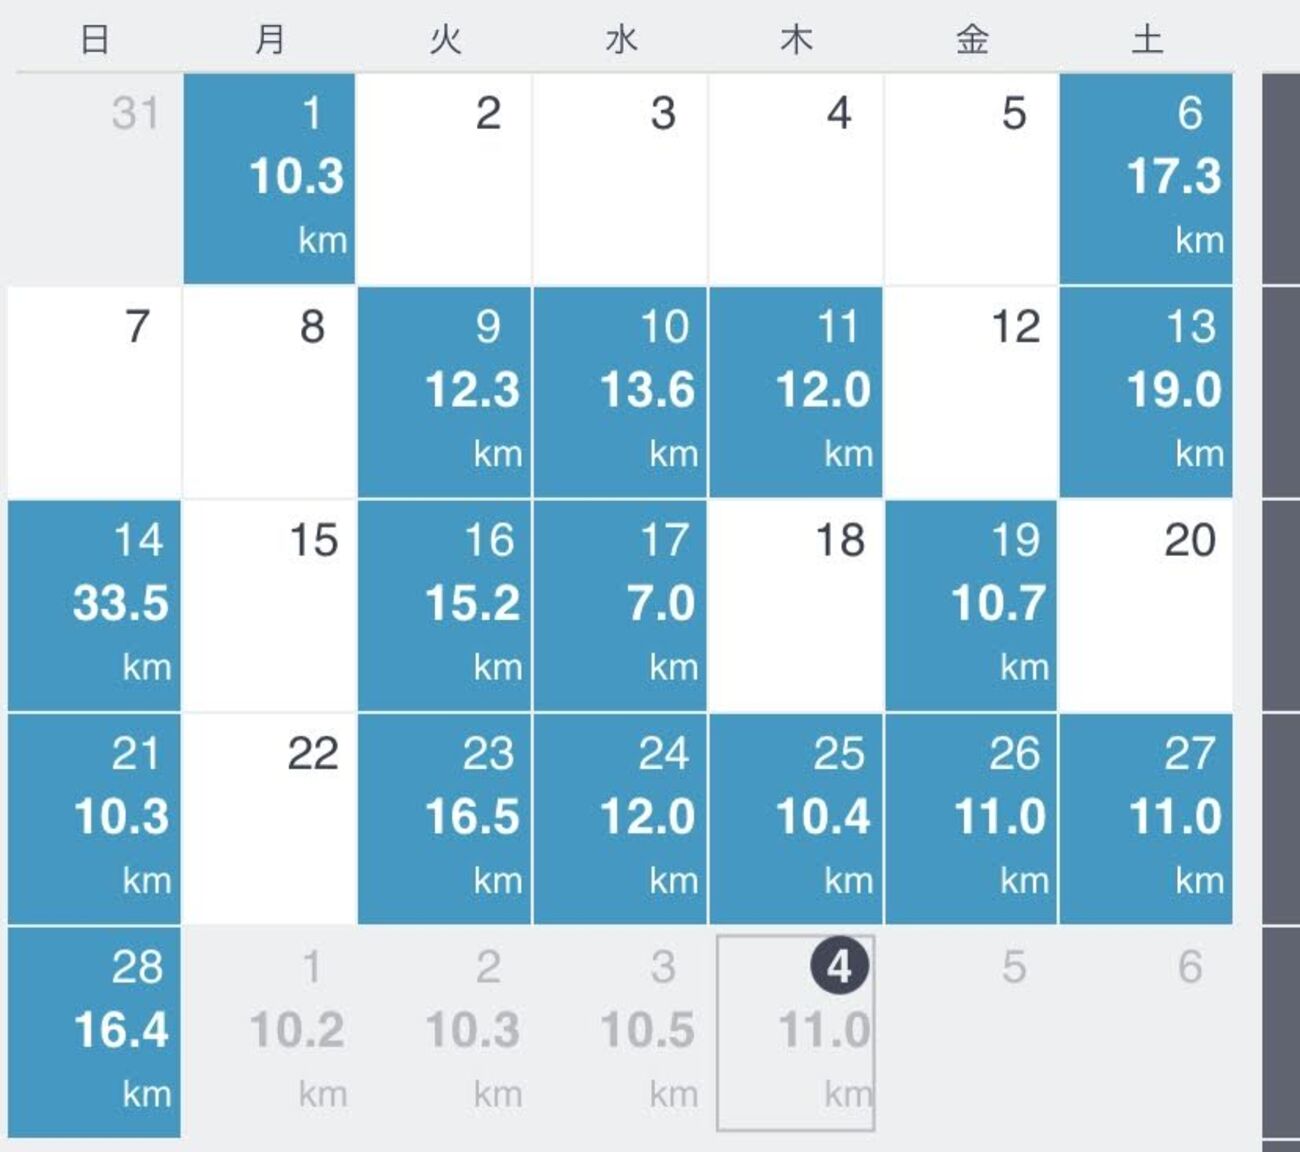Viewport: 1300px width, 1152px height.
Task: Select the dark sidebar strip beside the first week
Action: 1280,178
